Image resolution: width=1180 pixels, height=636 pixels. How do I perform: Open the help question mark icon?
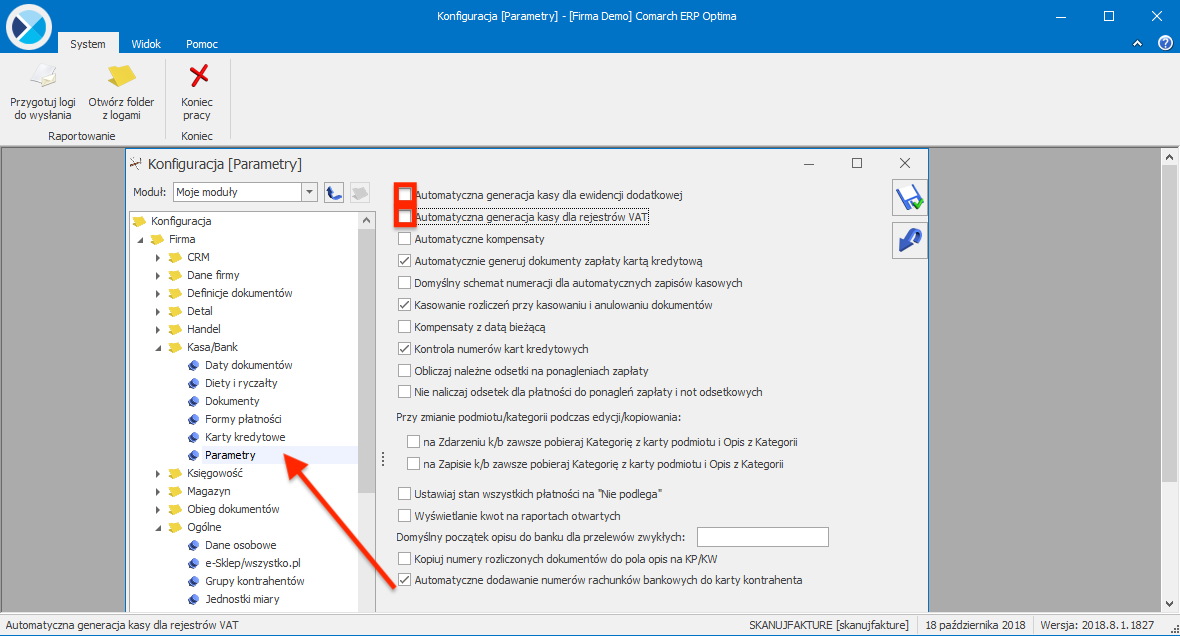(x=1164, y=43)
